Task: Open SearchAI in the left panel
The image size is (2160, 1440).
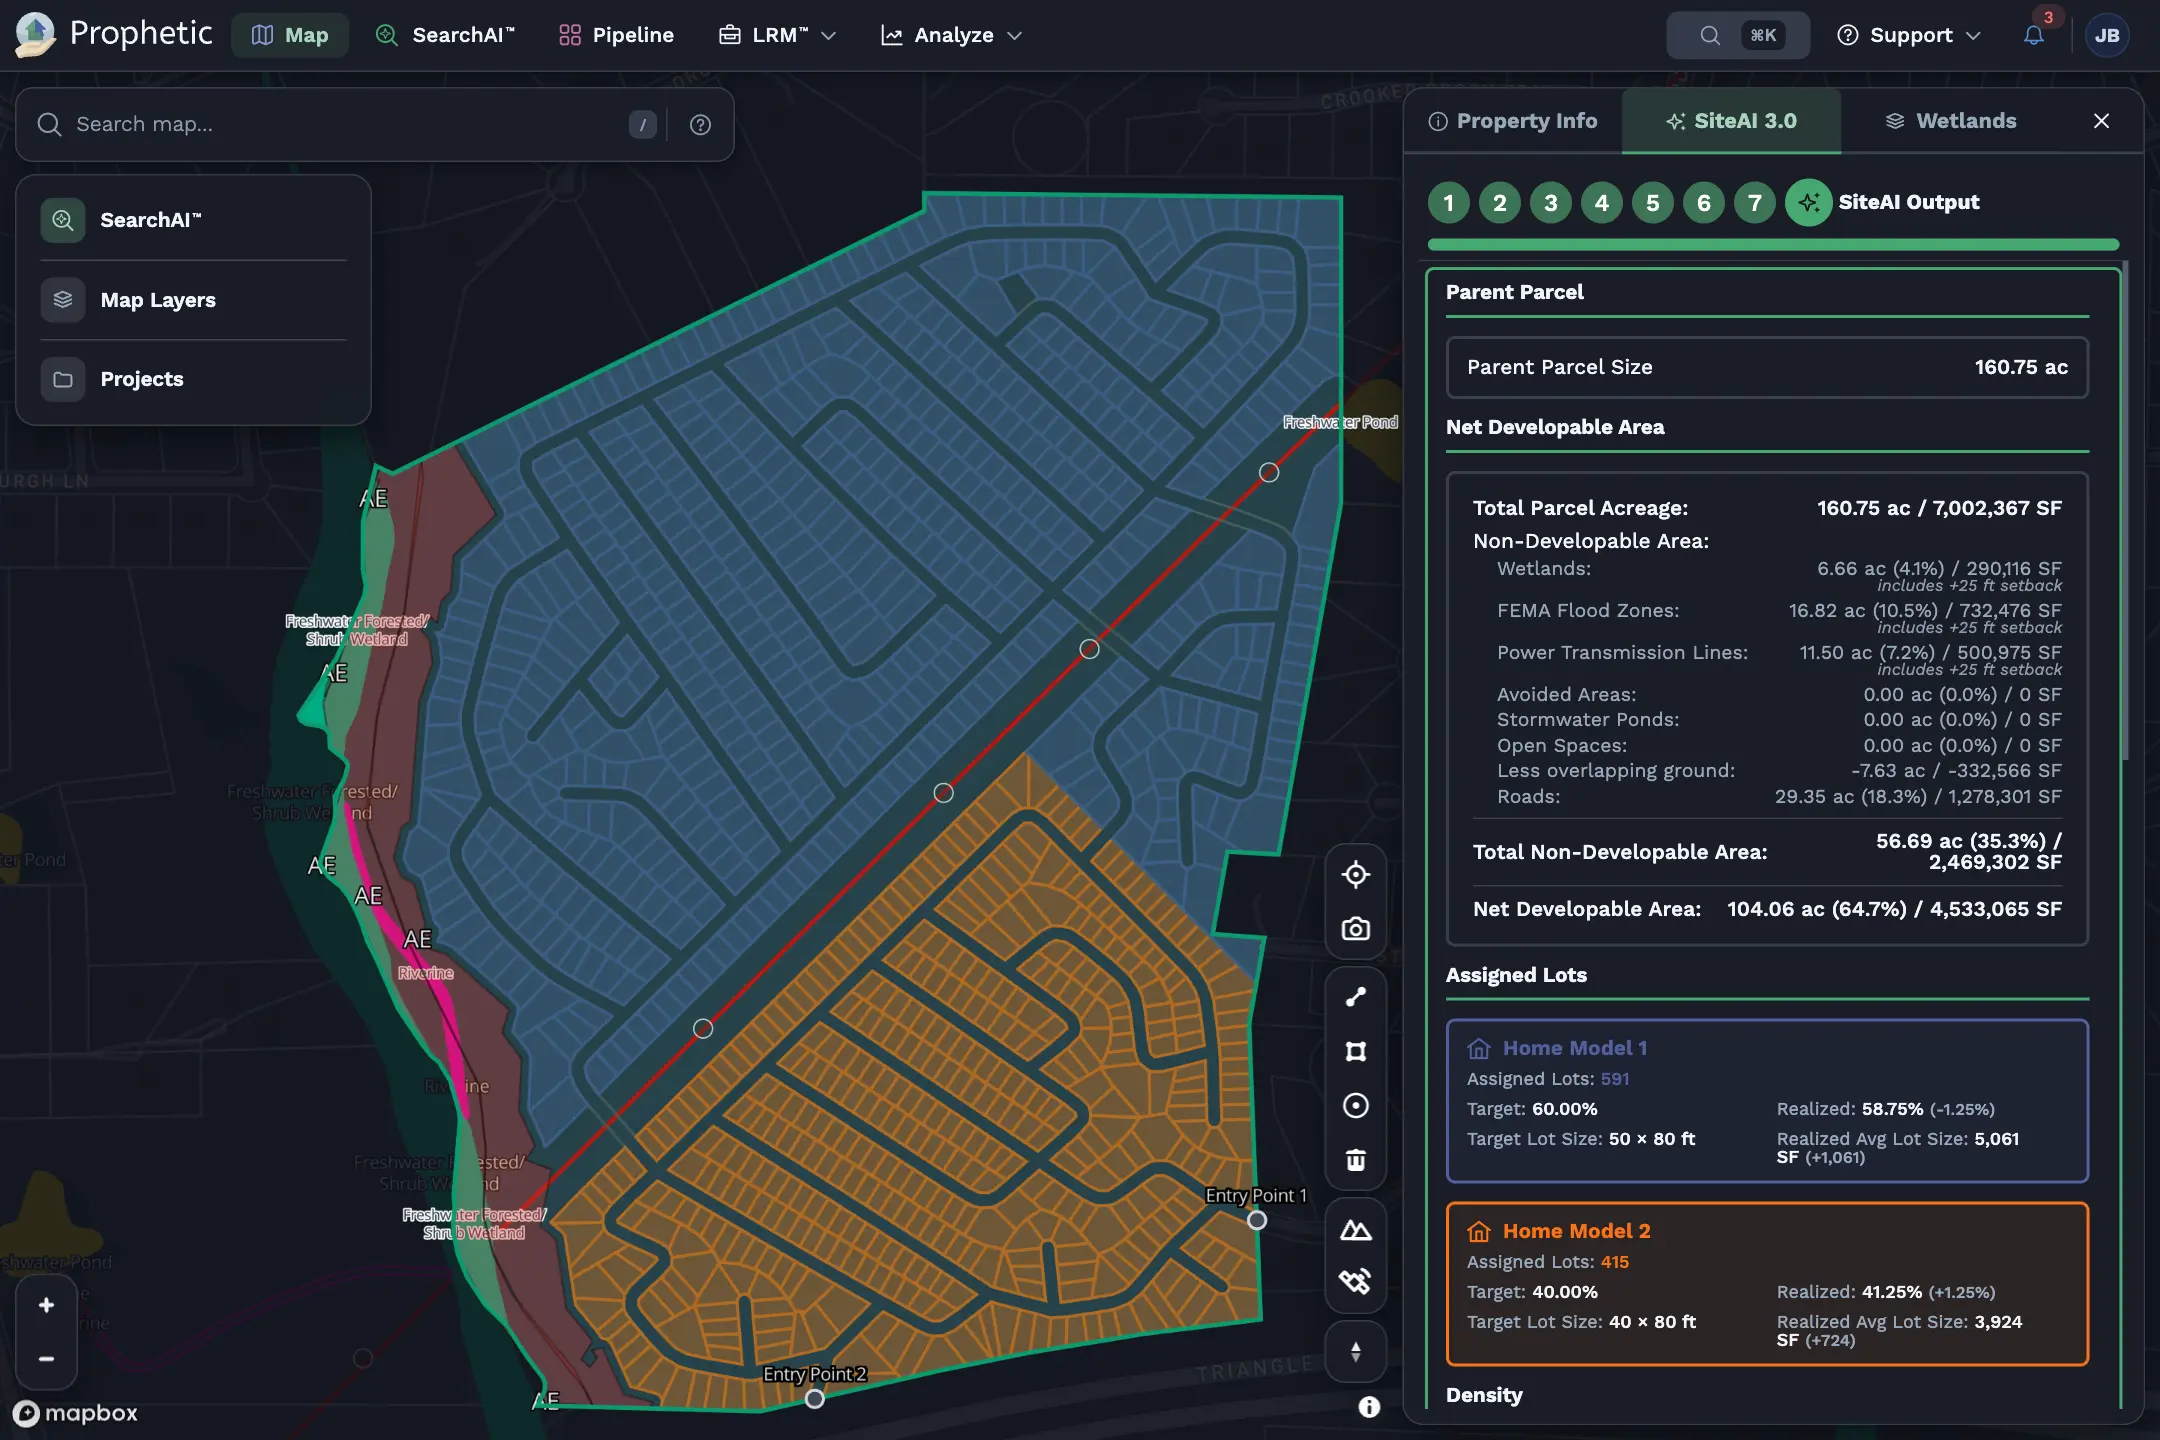Action: click(193, 220)
